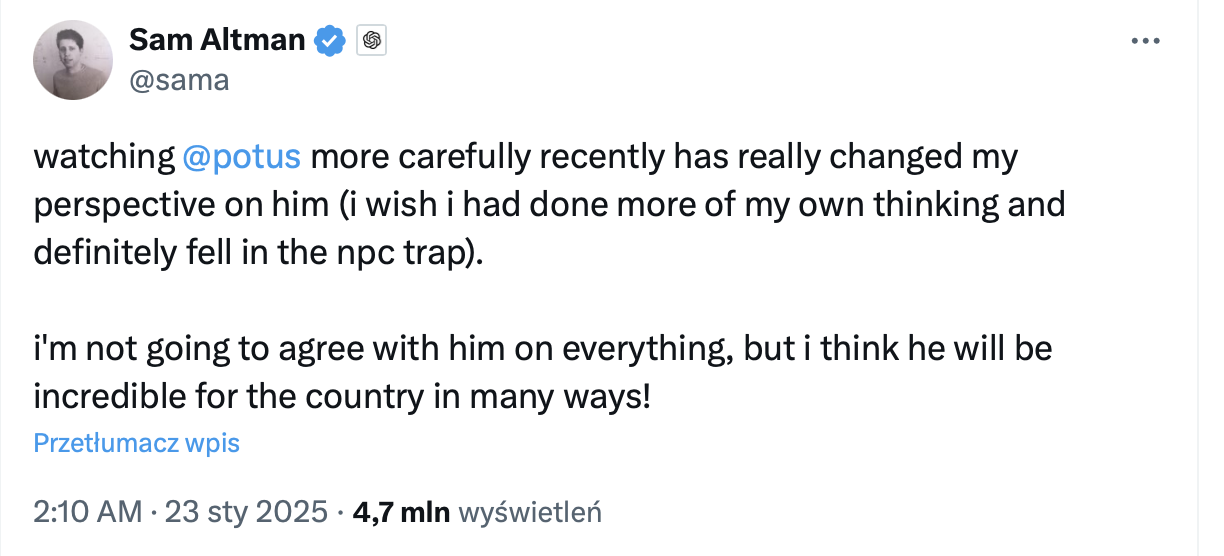Click the wyświetleń views label

point(529,513)
